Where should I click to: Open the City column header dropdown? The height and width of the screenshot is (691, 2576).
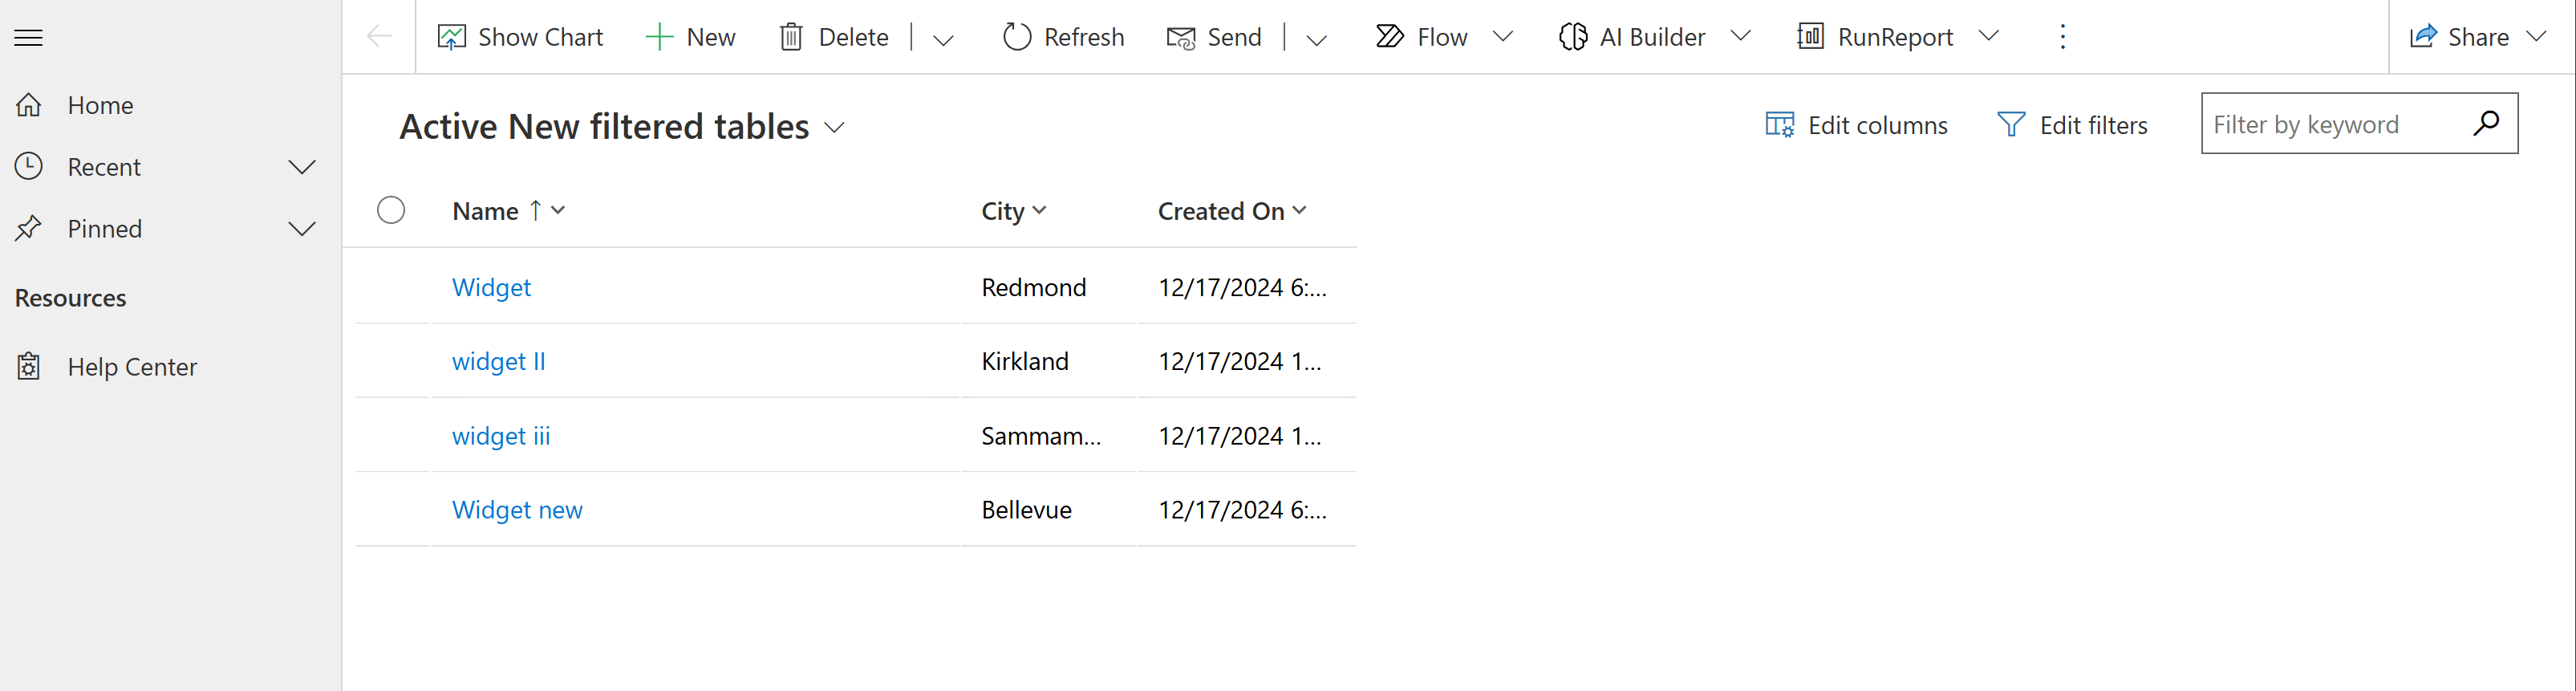[x=1039, y=210]
